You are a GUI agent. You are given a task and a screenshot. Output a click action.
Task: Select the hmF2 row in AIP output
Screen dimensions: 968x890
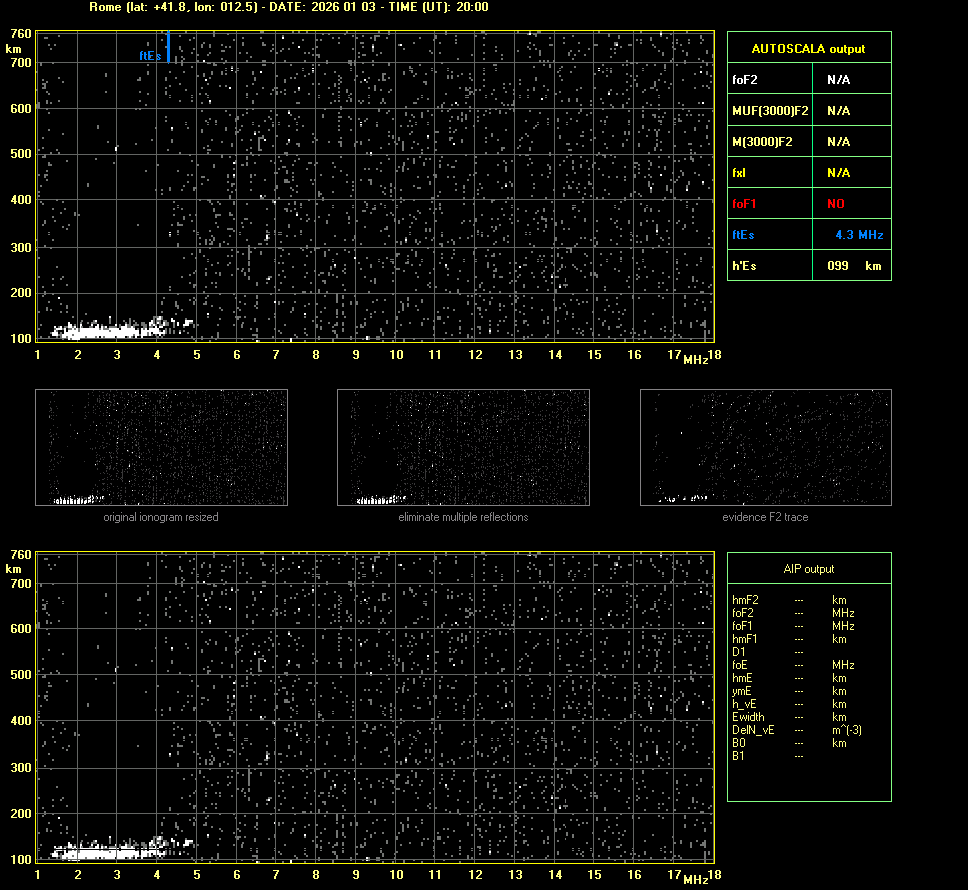point(789,600)
